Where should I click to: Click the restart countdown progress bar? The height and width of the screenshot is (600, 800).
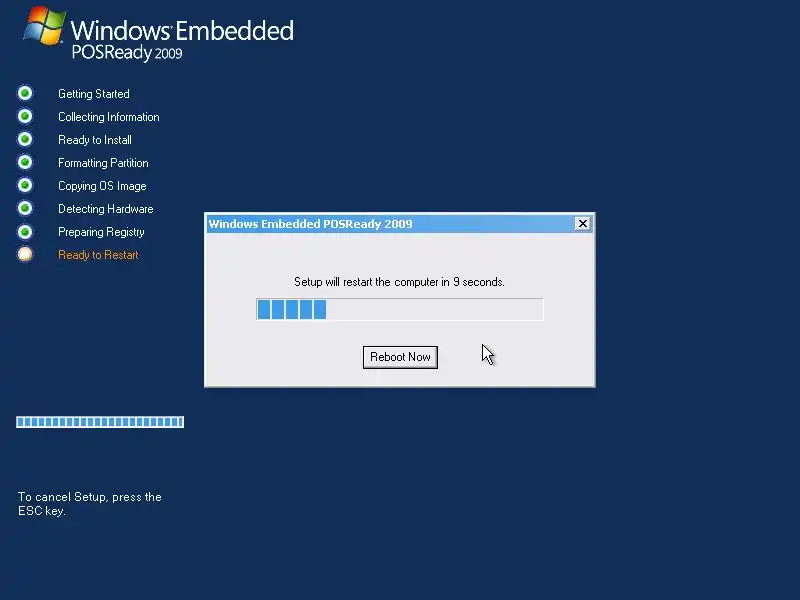pyautogui.click(x=399, y=309)
